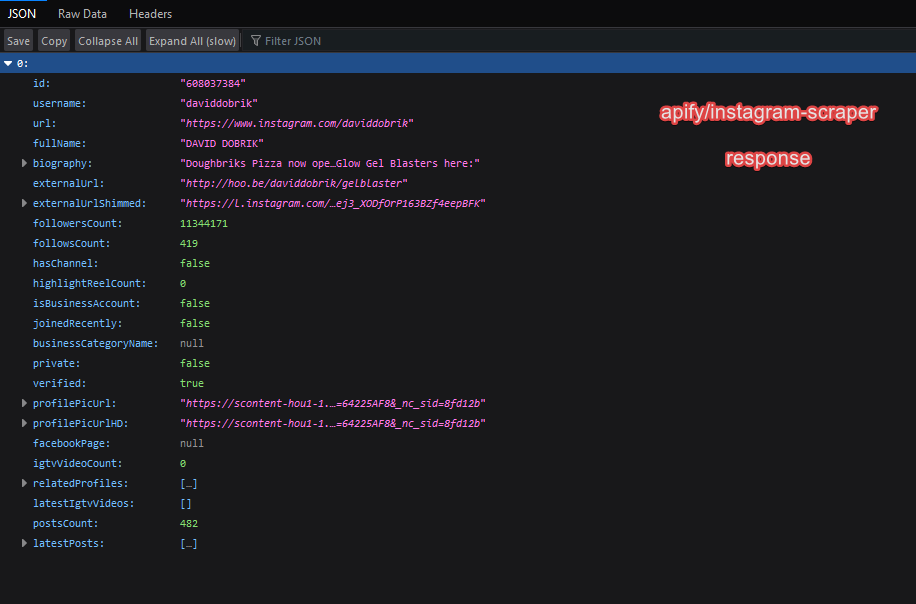
Task: Select the verified true row
Action: (x=191, y=383)
